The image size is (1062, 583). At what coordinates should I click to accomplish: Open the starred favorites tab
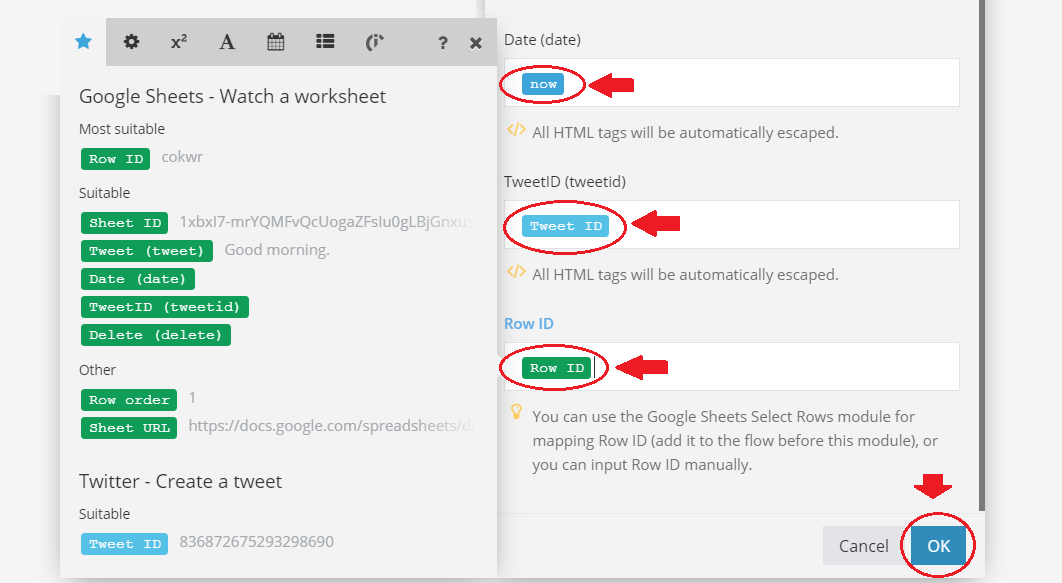coord(83,42)
